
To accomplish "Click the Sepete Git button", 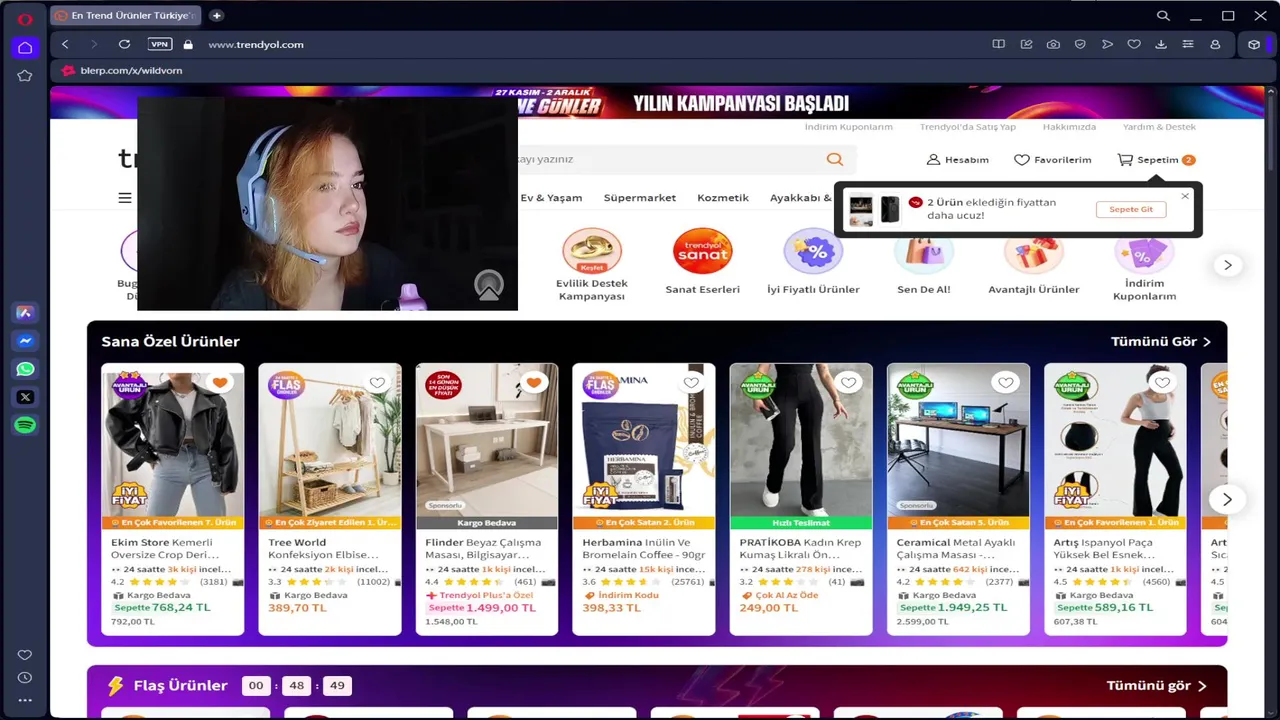I will tap(1131, 209).
